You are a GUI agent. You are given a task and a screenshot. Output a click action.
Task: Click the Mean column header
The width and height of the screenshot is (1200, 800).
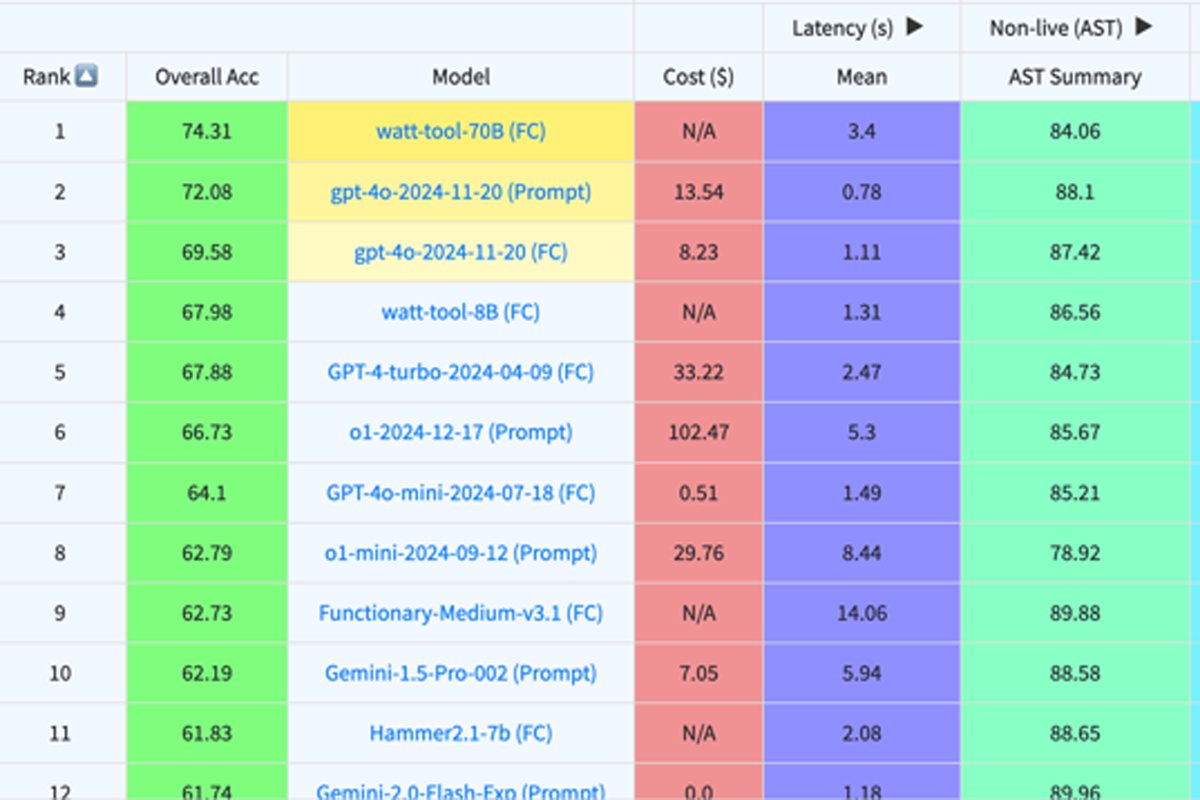pos(862,77)
